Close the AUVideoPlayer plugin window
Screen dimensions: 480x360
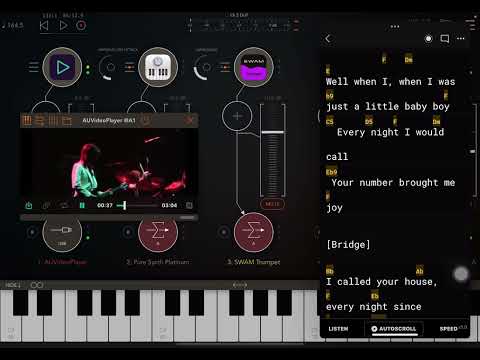pos(189,120)
